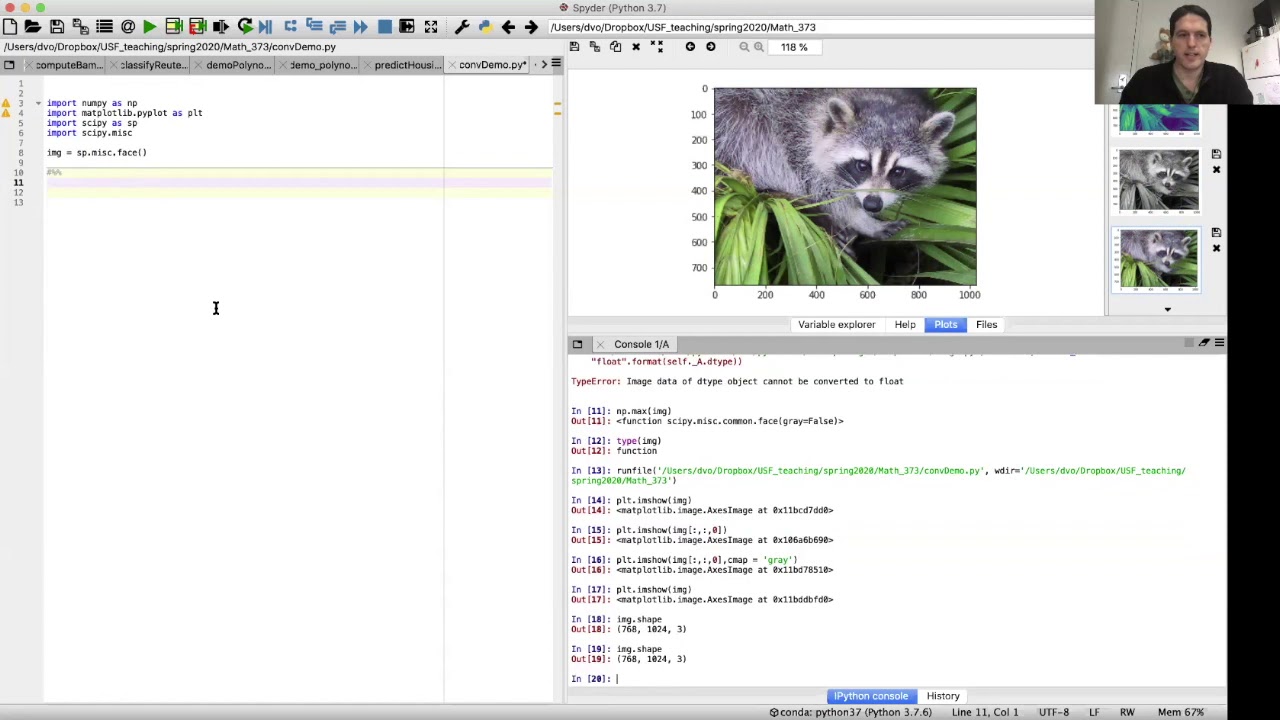Open the History tab
1280x720 pixels.
(943, 696)
